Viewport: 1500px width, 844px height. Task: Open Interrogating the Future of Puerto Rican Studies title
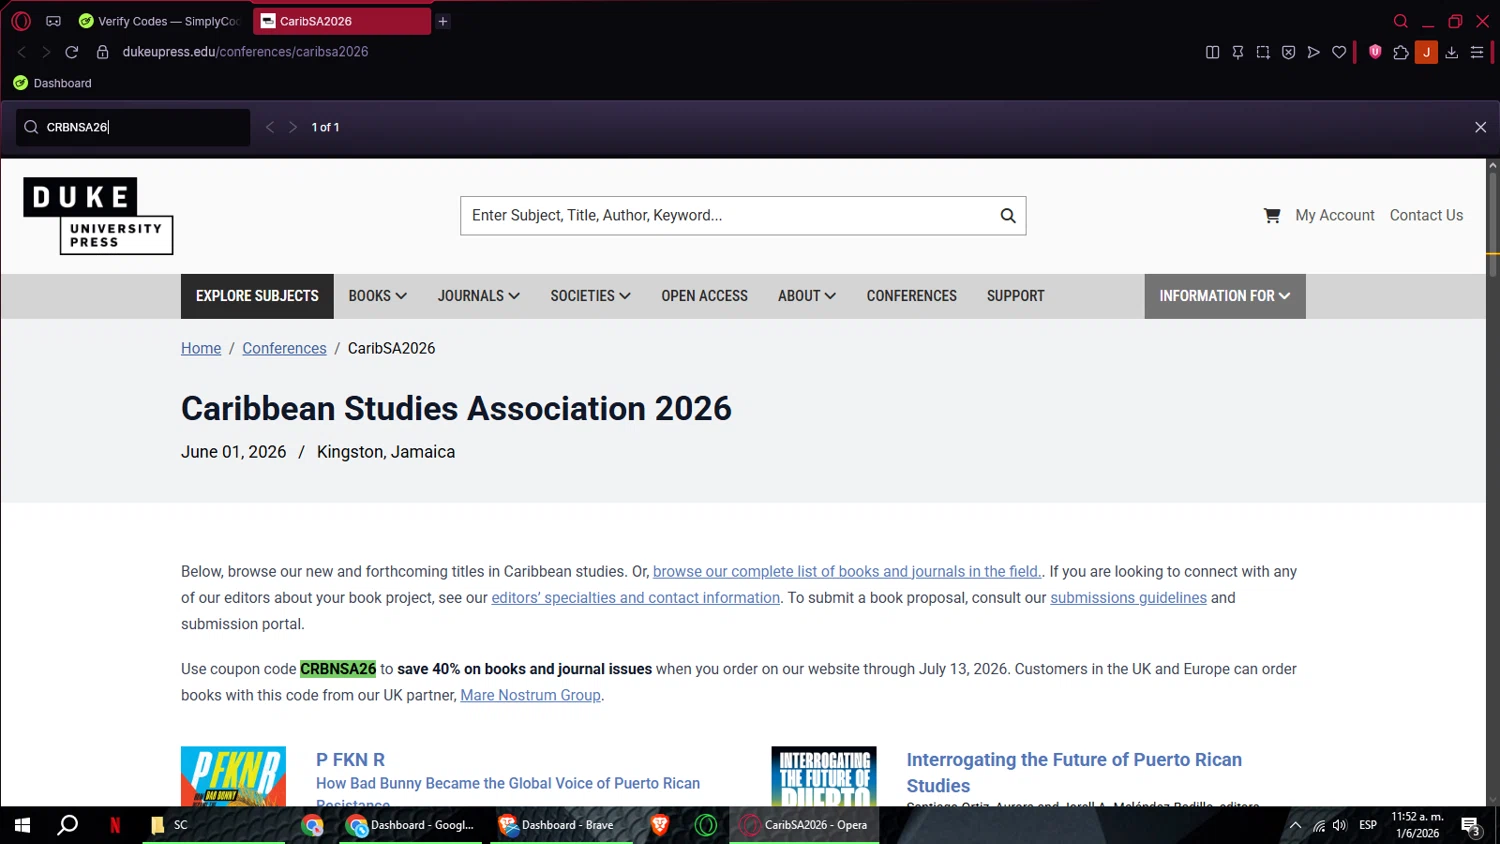(x=1074, y=772)
